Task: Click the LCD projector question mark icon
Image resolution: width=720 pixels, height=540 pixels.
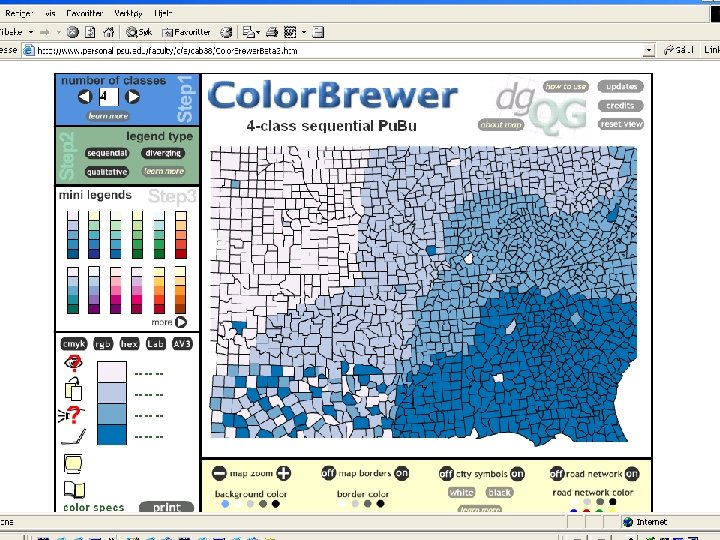Action: [x=72, y=415]
